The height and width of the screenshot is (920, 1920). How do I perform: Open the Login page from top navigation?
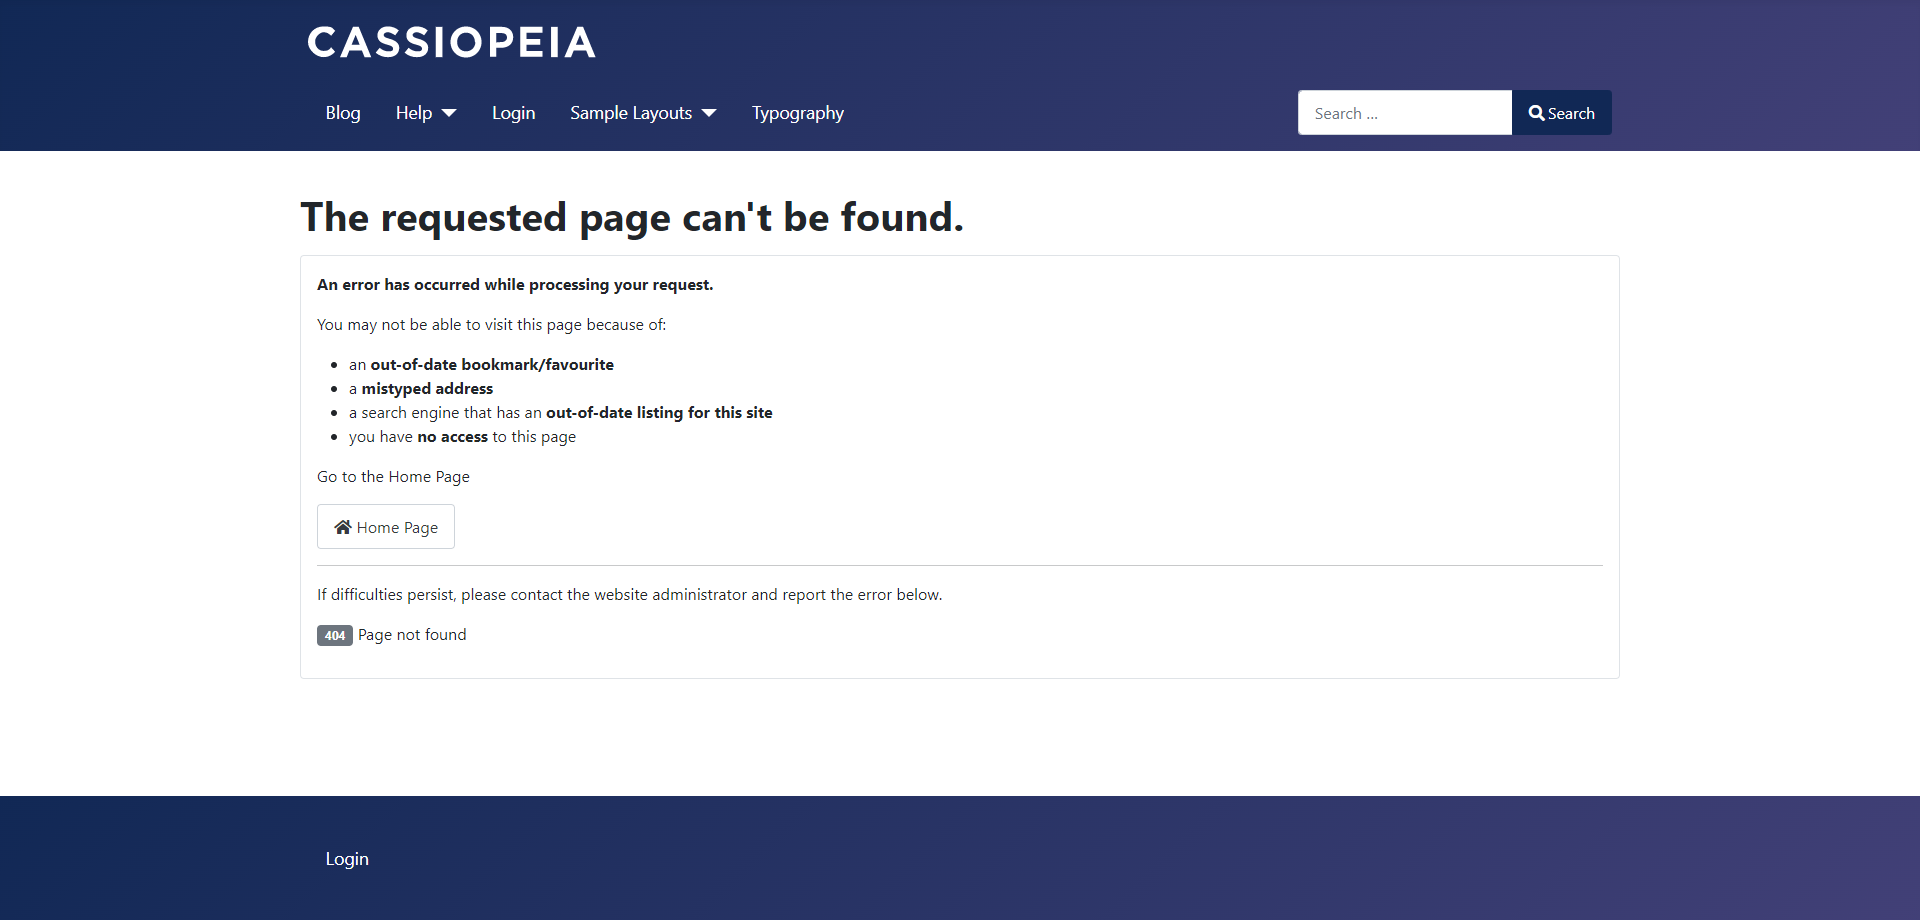coord(513,113)
